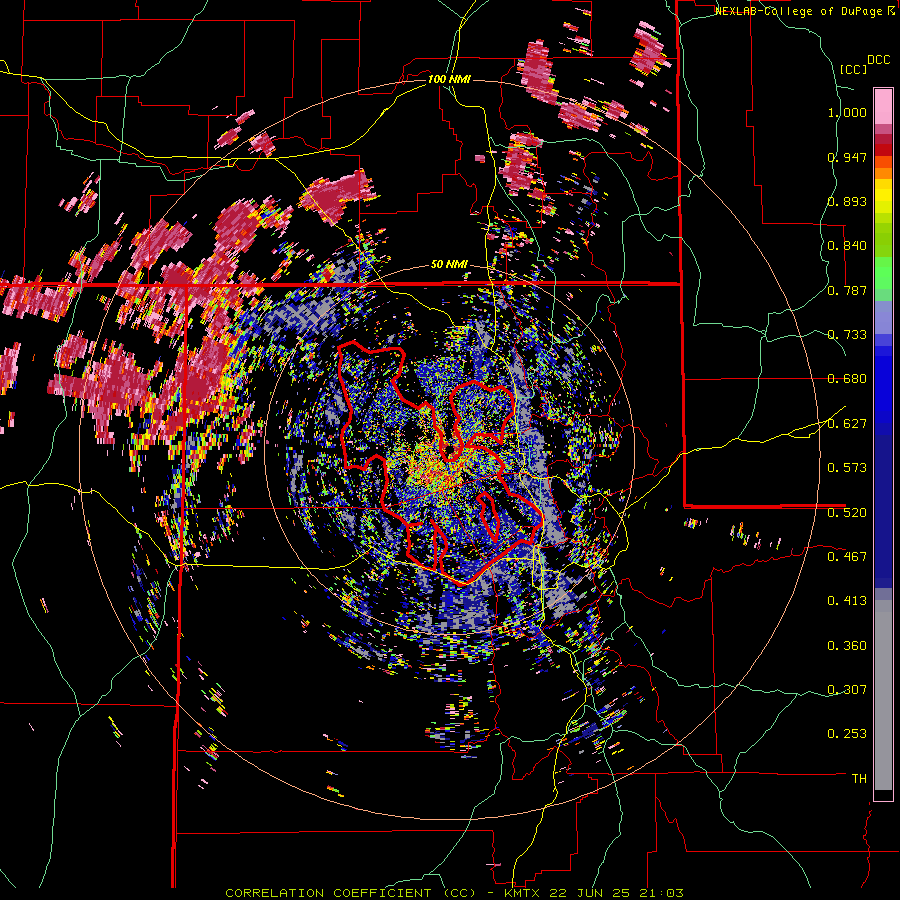
Task: Select the 0.520 scale value
Action: [x=847, y=512]
